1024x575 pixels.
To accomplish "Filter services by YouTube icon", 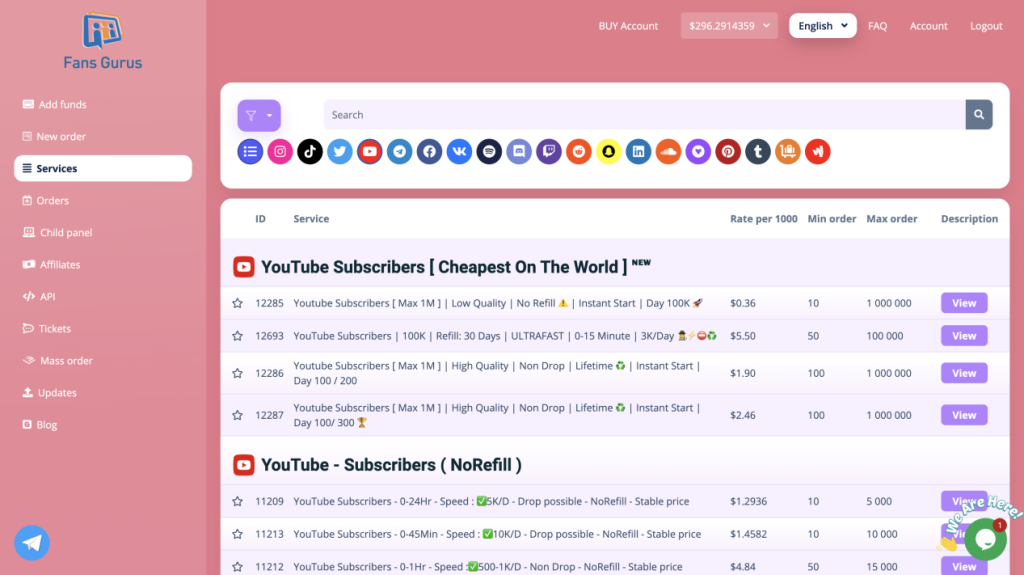I will (x=370, y=152).
